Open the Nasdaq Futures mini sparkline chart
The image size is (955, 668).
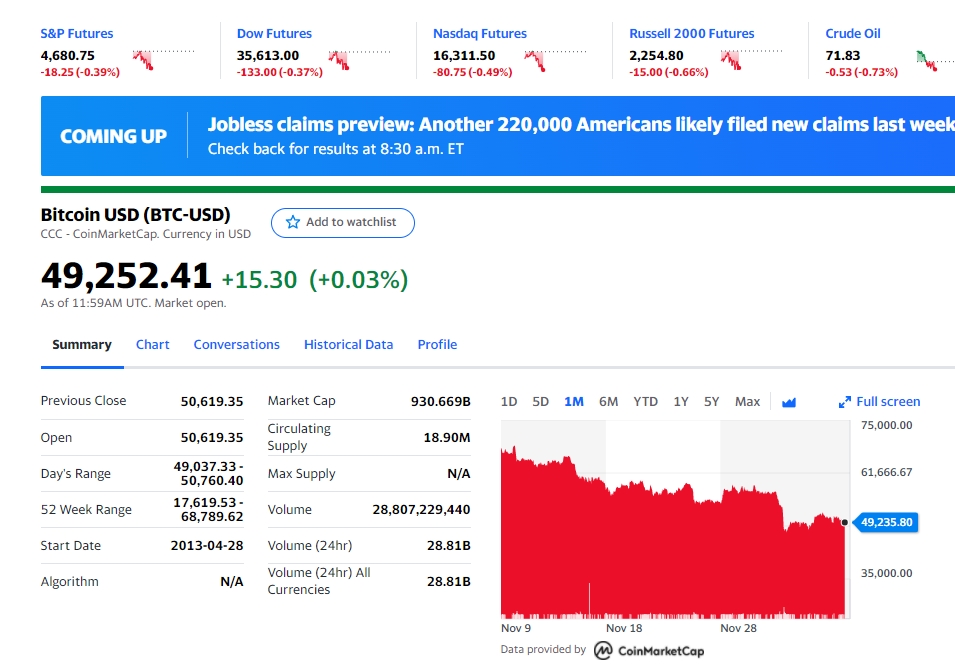(x=555, y=61)
